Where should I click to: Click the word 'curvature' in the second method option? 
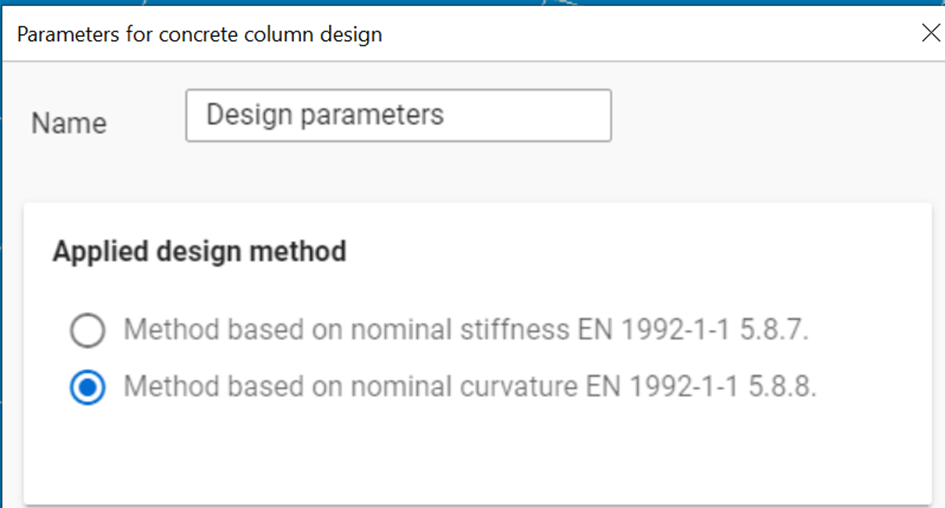(x=519, y=386)
